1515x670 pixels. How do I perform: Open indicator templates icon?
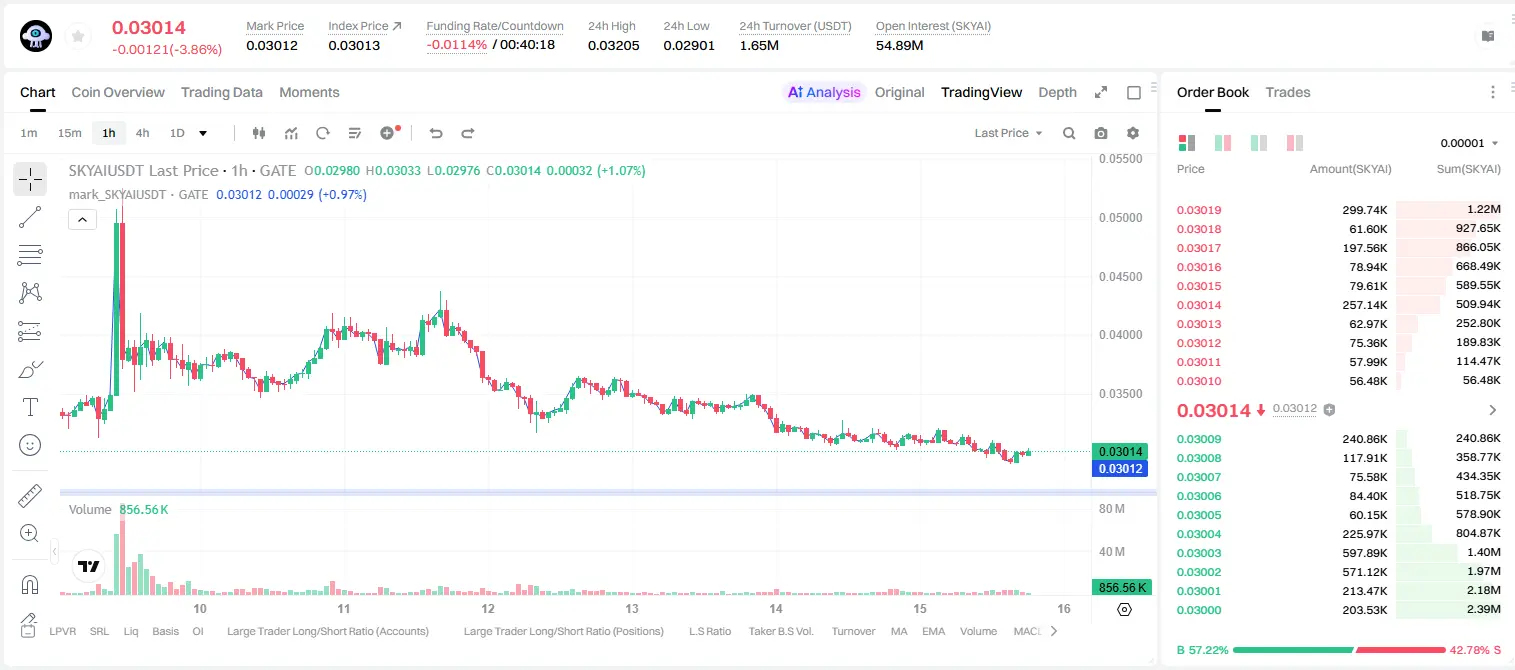coord(355,133)
